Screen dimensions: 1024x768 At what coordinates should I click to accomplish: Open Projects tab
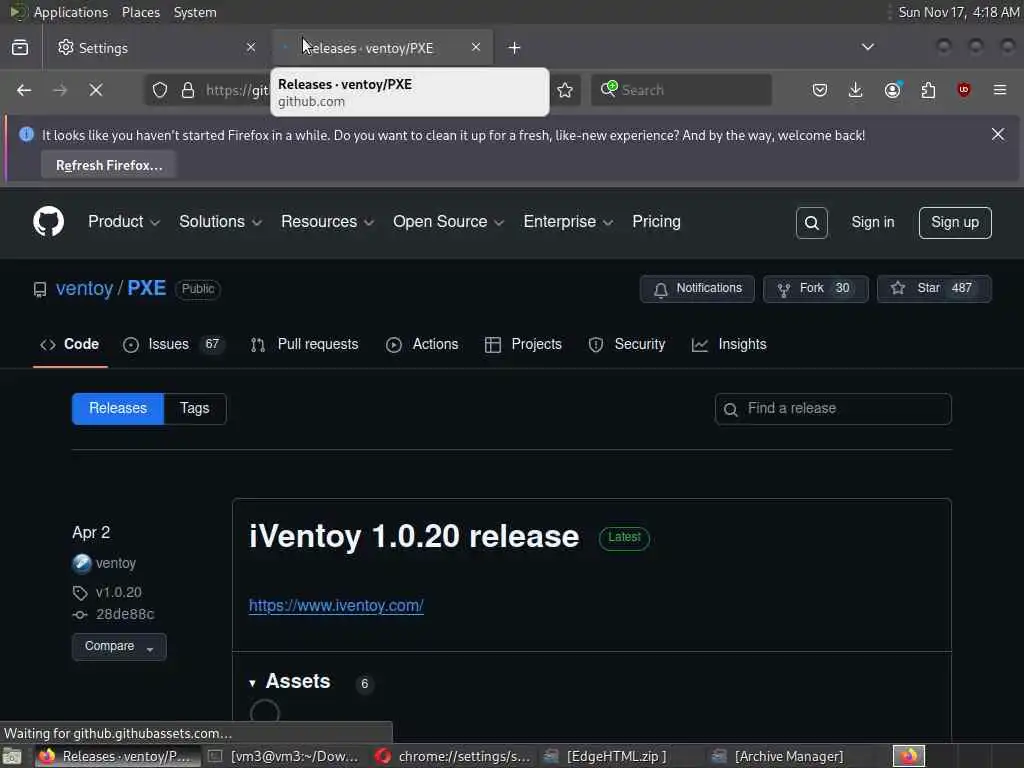(x=523, y=344)
